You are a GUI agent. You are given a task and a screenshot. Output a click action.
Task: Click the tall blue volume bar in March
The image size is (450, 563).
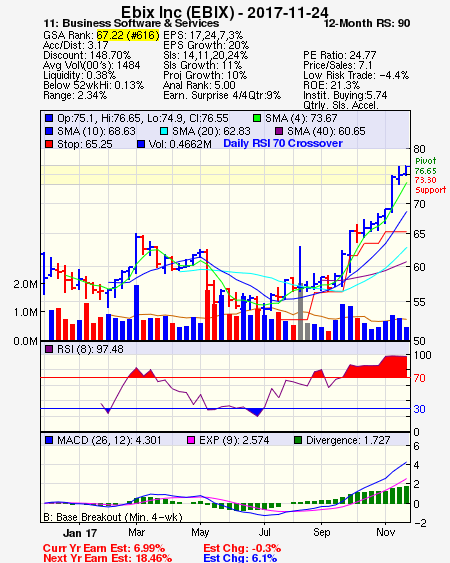tap(136, 312)
